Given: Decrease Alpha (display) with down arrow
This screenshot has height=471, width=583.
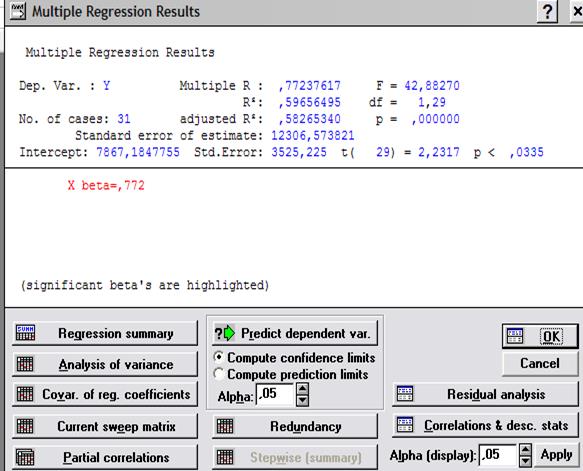Looking at the screenshot, I should point(525,461).
